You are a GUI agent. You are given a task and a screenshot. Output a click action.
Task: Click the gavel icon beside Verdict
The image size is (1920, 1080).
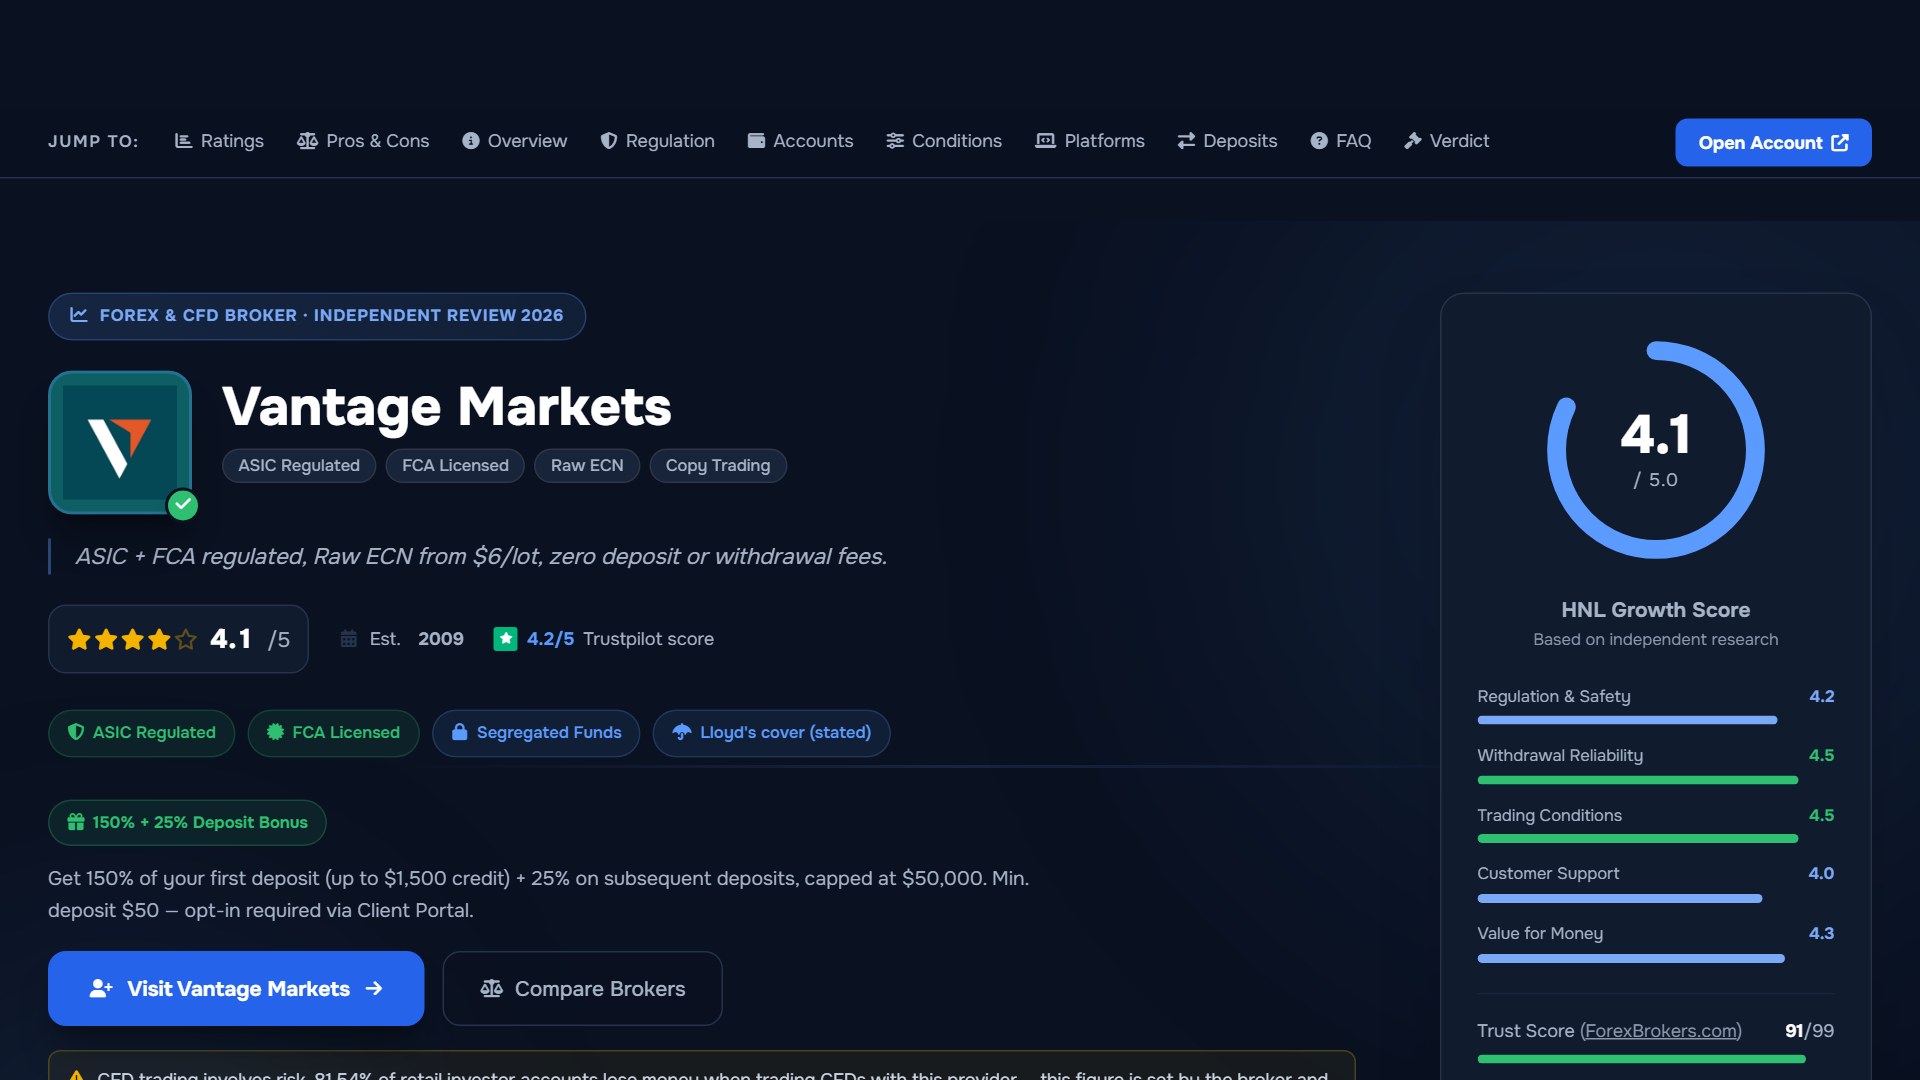(1413, 141)
